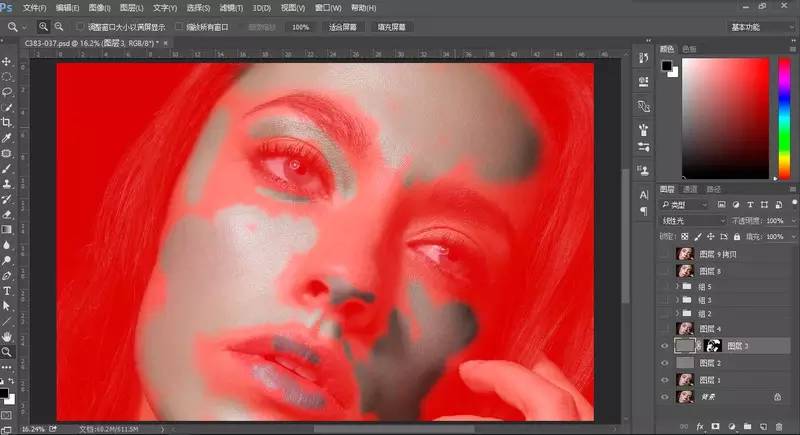Select the Move tool

[x=7, y=62]
